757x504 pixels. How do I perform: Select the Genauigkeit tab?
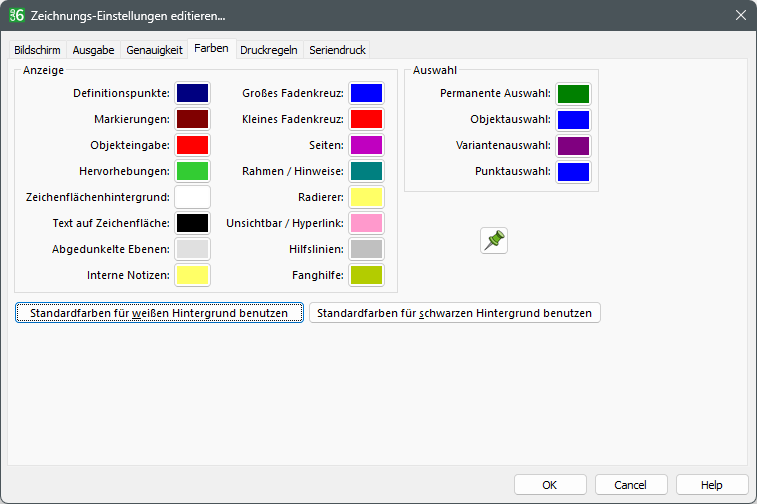coord(154,50)
